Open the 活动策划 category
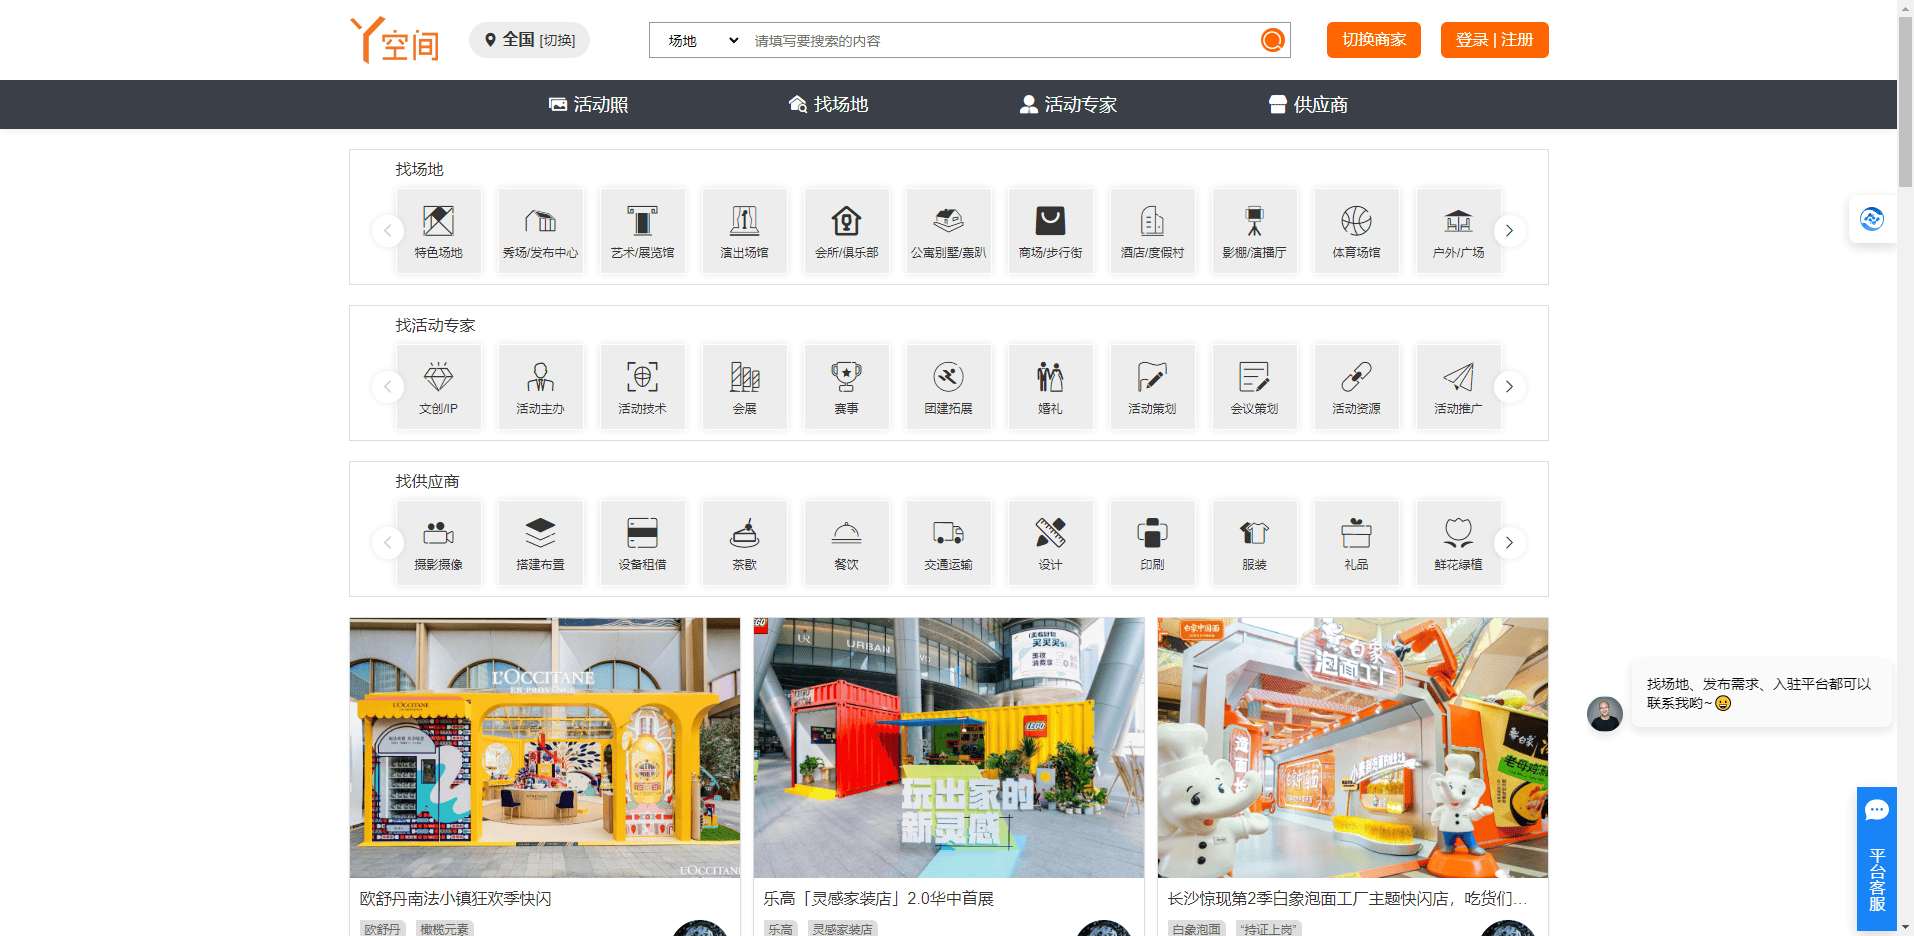This screenshot has width=1914, height=936. 1152,387
